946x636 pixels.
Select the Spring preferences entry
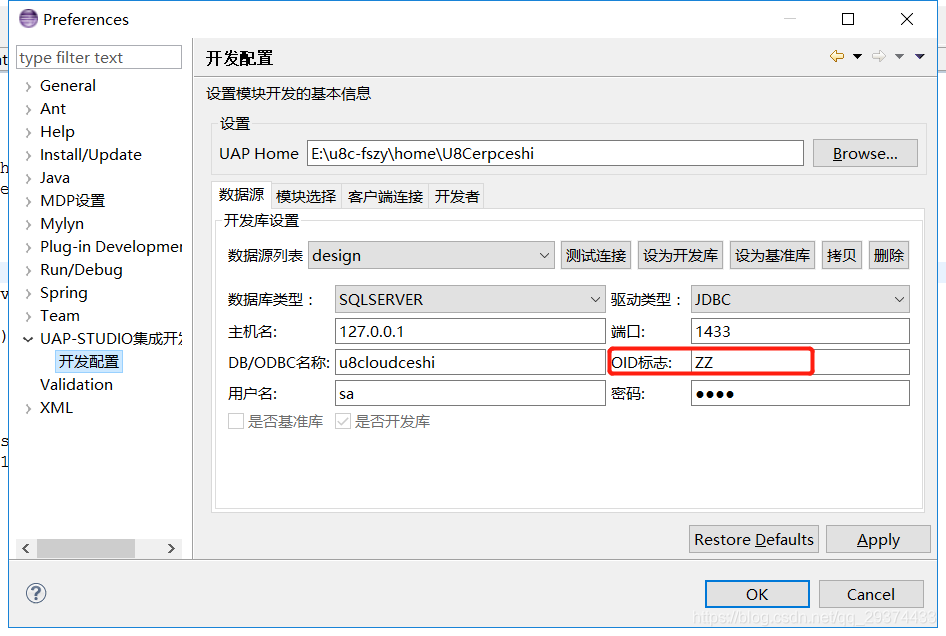(63, 293)
